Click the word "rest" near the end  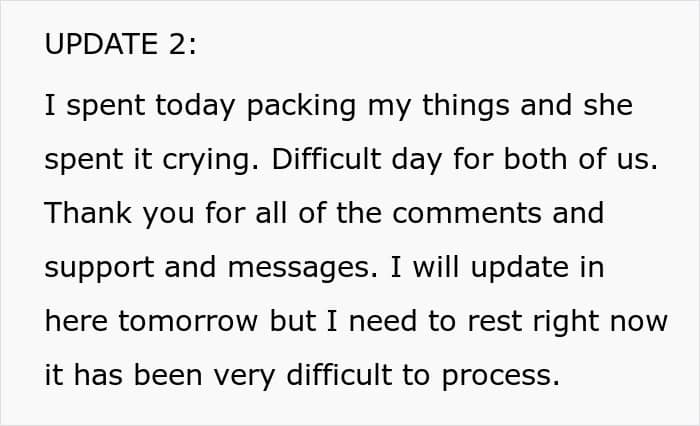coord(495,322)
